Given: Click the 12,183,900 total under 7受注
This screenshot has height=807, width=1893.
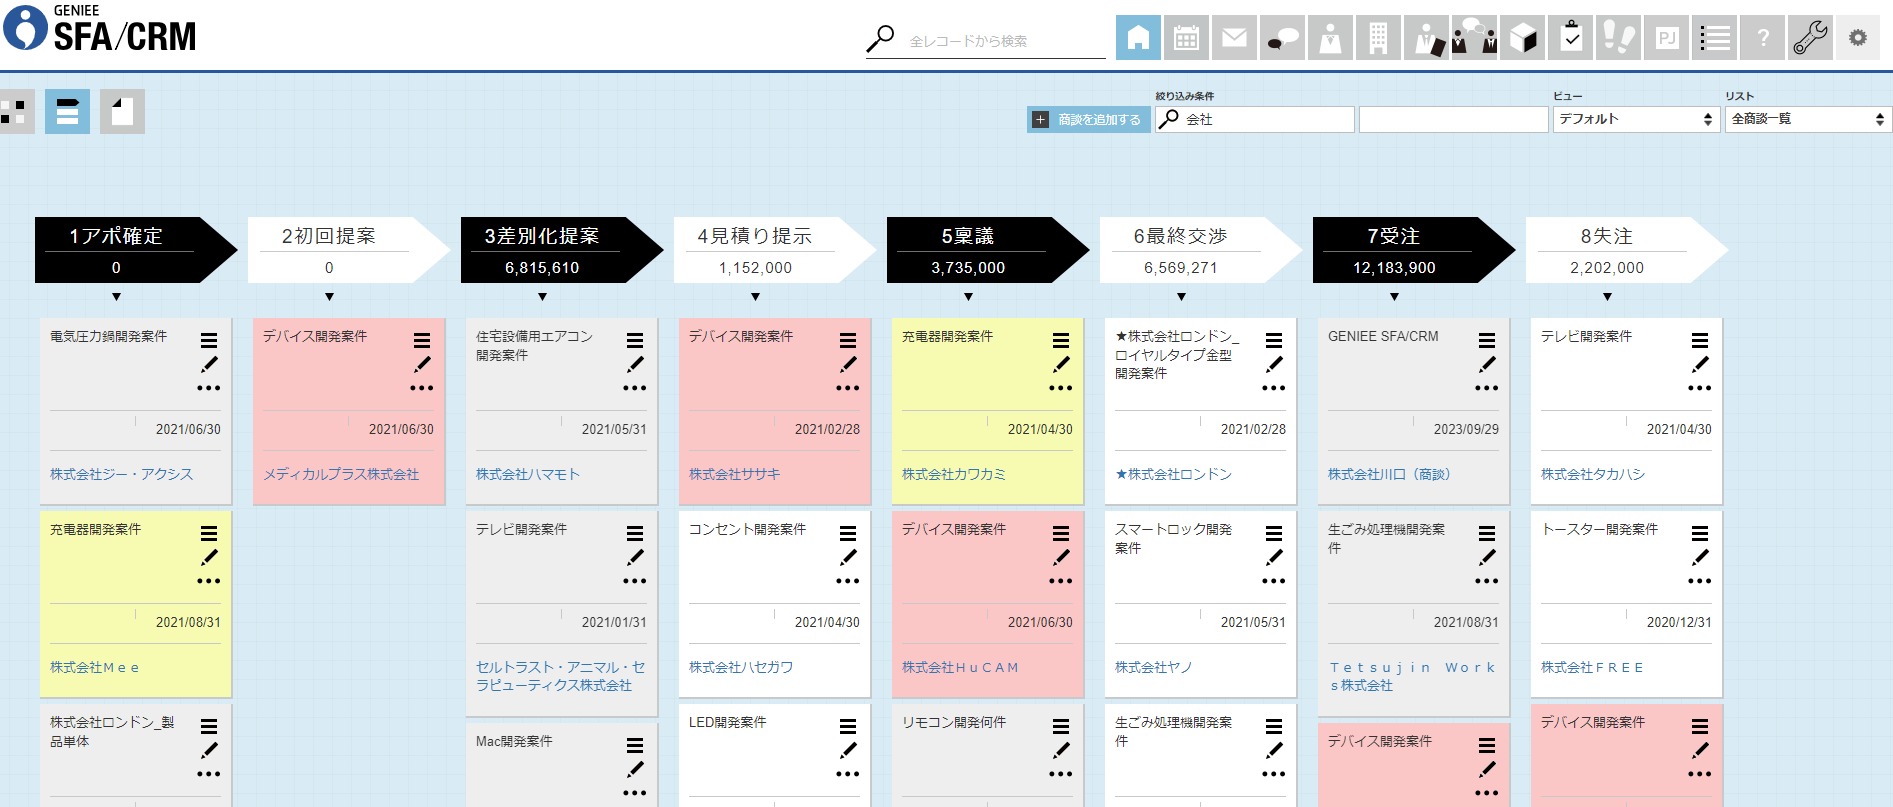Looking at the screenshot, I should (1394, 268).
